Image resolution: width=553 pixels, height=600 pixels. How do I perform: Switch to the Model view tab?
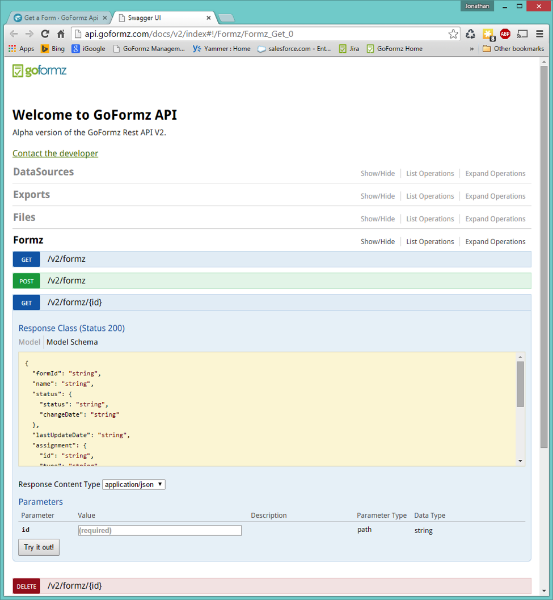click(x=29, y=342)
